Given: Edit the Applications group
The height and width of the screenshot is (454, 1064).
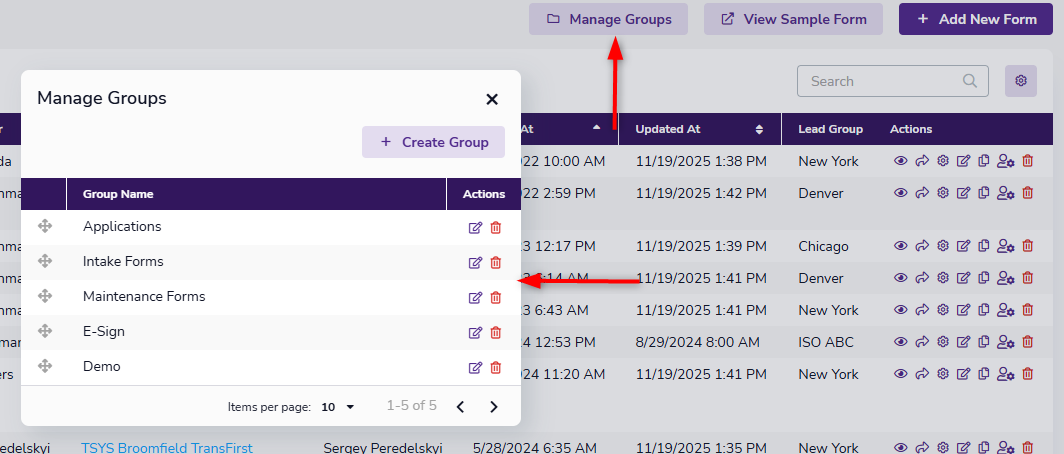Looking at the screenshot, I should coord(475,228).
